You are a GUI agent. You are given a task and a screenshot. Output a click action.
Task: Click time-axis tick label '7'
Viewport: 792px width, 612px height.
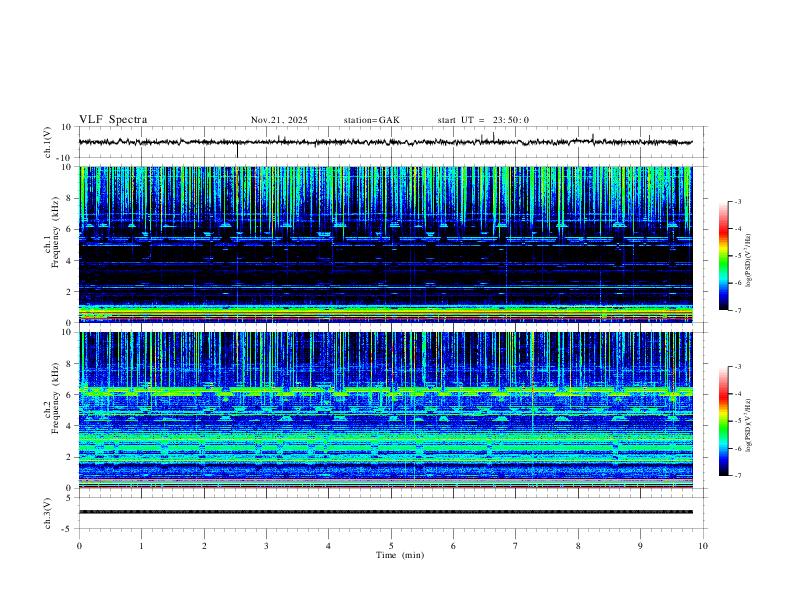516,546
